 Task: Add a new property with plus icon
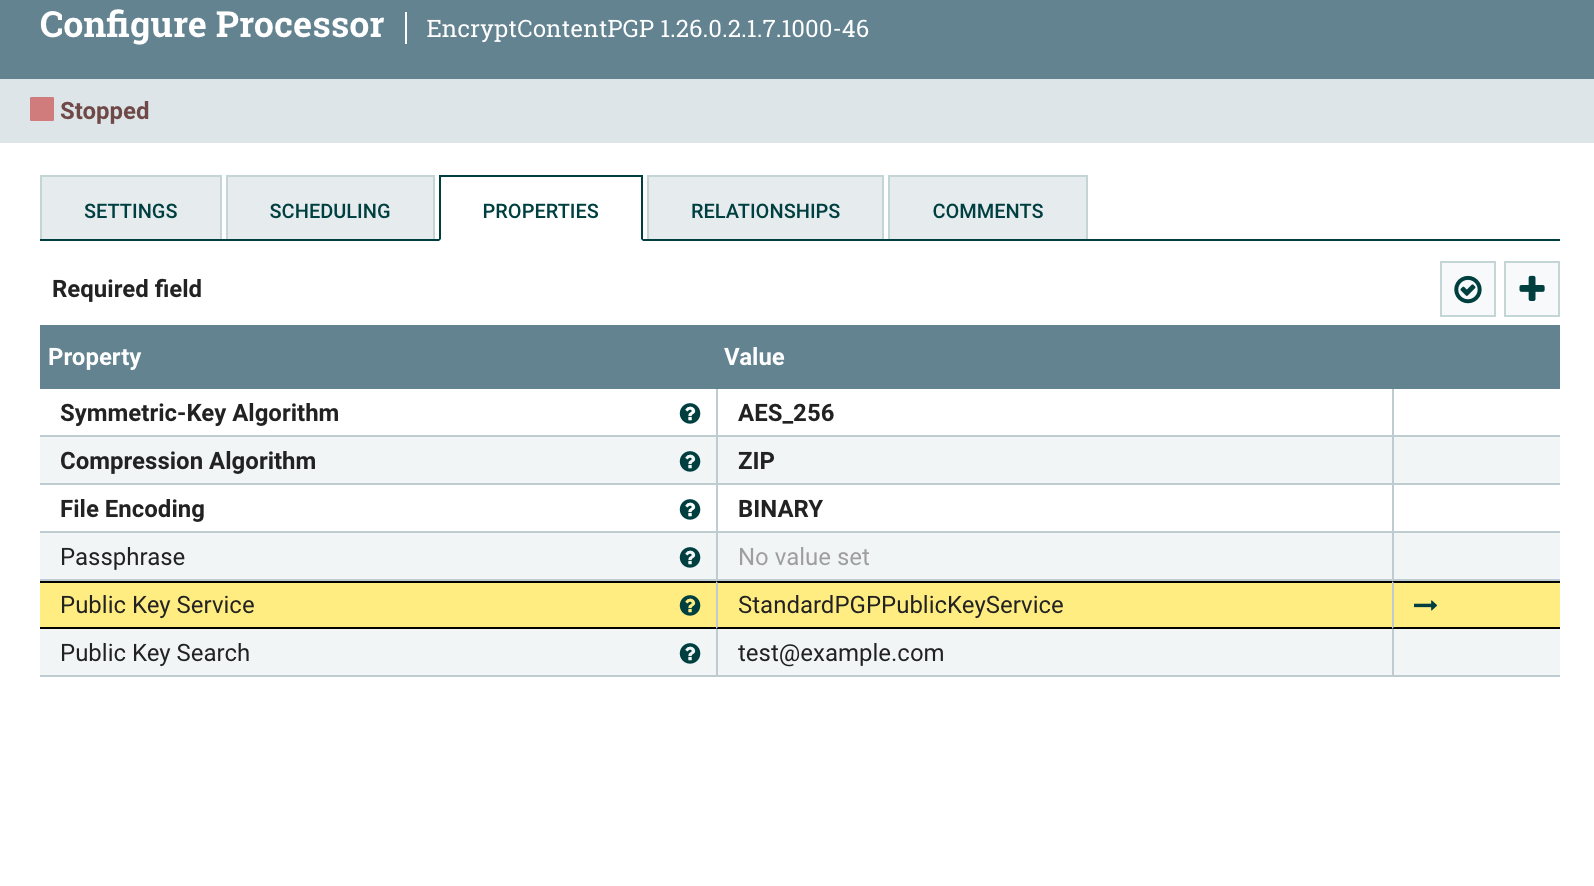click(1531, 289)
